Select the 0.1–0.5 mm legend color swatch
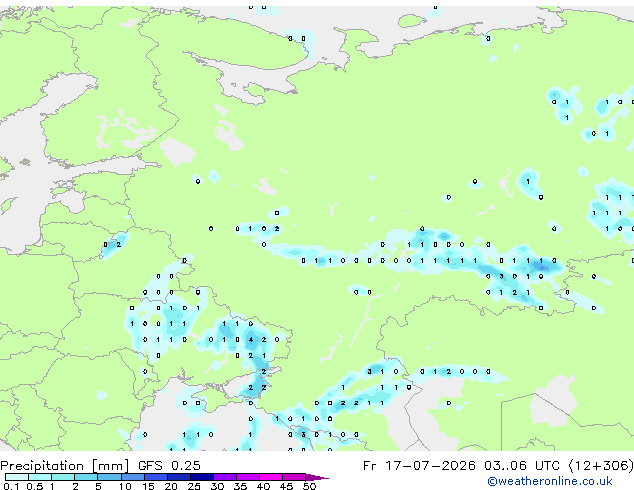This screenshot has width=634, height=490. coord(17,477)
